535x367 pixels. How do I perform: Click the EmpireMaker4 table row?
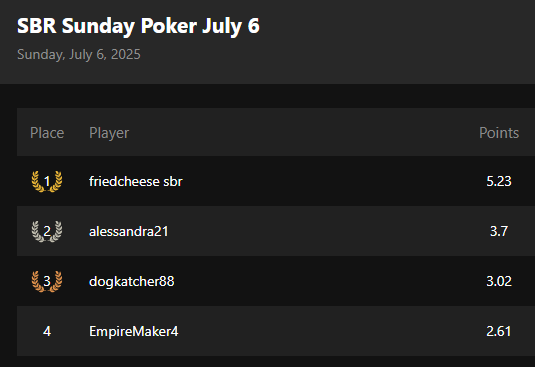click(x=276, y=331)
